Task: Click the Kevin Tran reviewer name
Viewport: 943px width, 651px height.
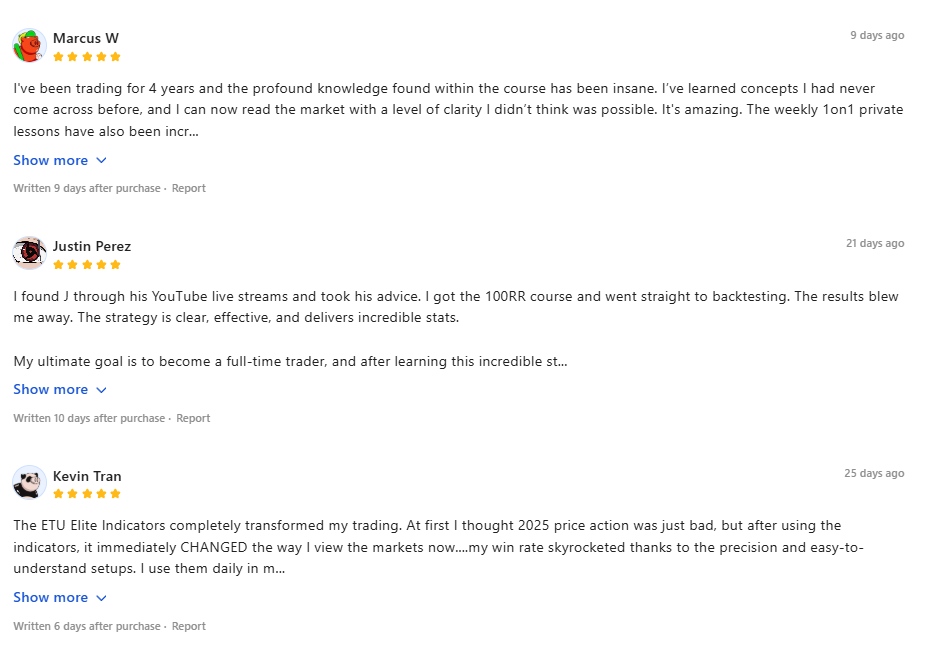Action: click(87, 476)
